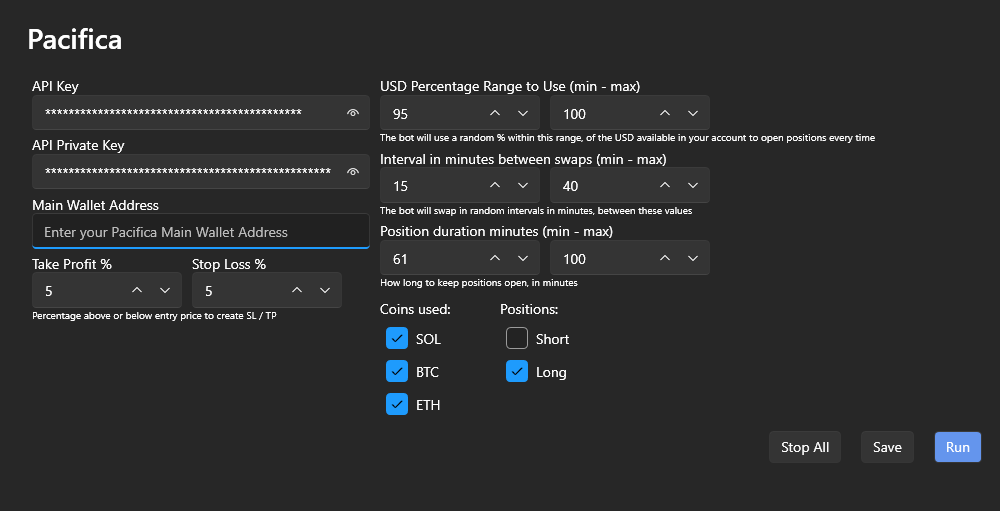1000x511 pixels.
Task: Increase minimum swap interval with up arrow
Action: pos(495,186)
